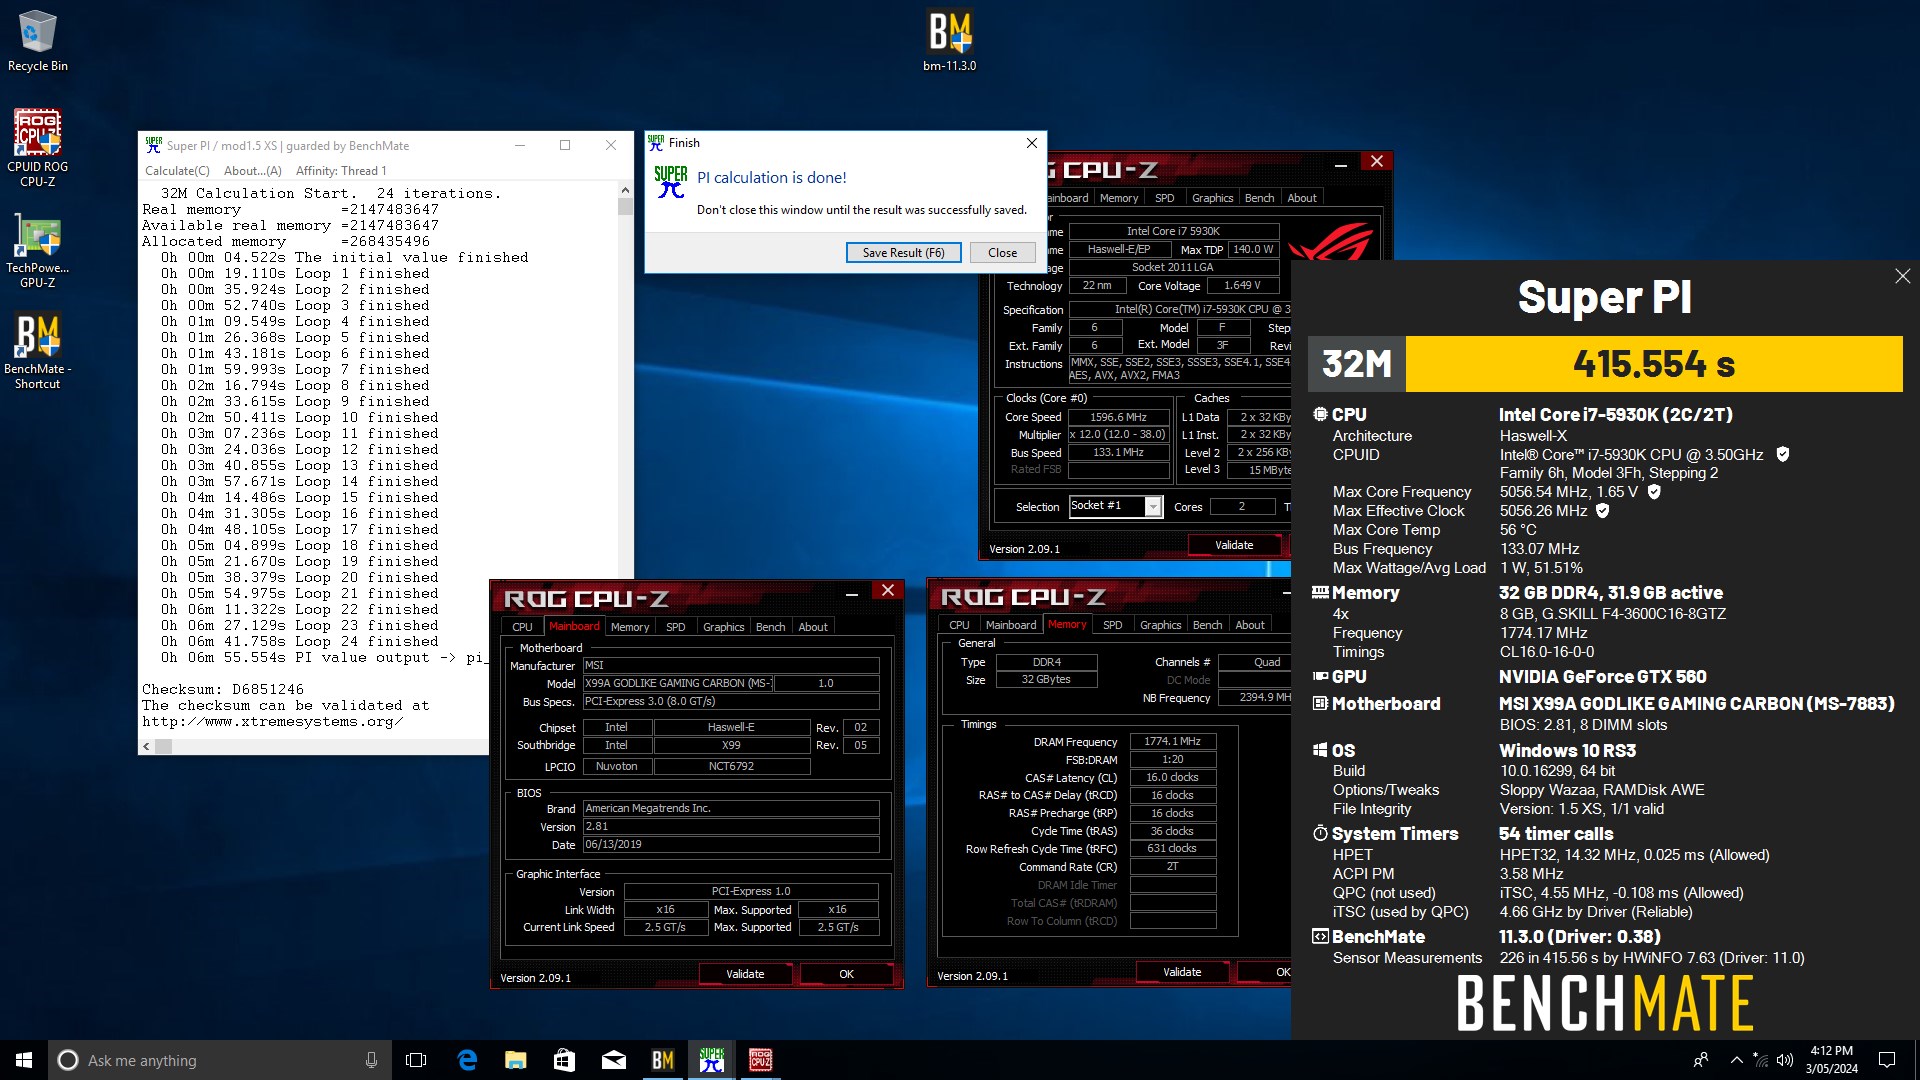Switch to CPU tab in Mainboard CPU-Z window
Image resolution: width=1920 pixels, height=1080 pixels.
pos(522,627)
